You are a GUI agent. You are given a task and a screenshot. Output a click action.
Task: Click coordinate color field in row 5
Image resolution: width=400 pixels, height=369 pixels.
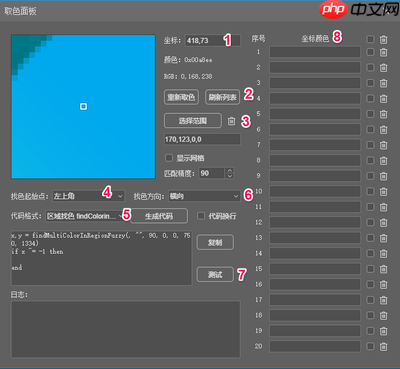coord(315,114)
